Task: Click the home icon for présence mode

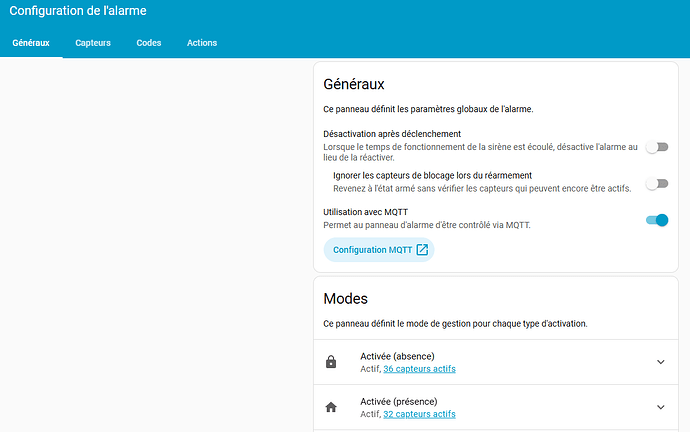Action: pos(331,407)
